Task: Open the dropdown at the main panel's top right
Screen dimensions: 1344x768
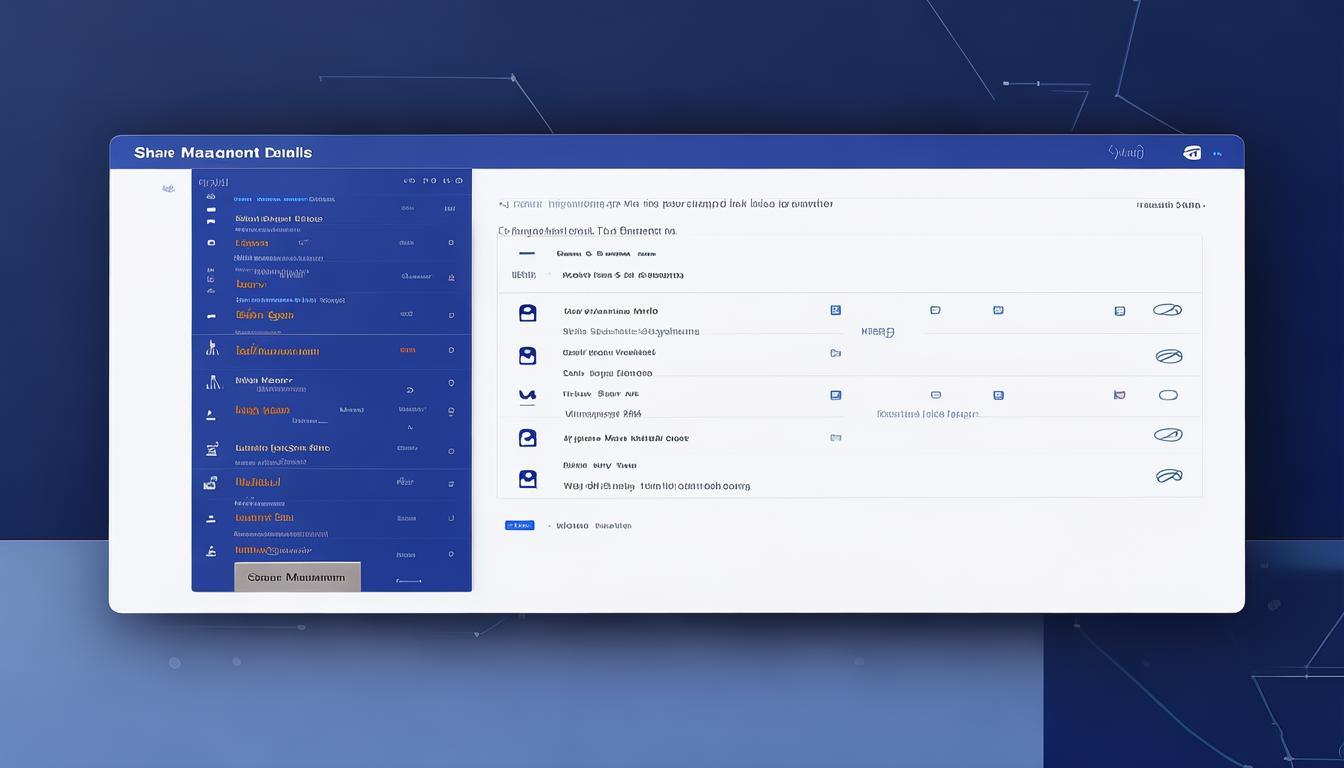Action: click(1169, 205)
